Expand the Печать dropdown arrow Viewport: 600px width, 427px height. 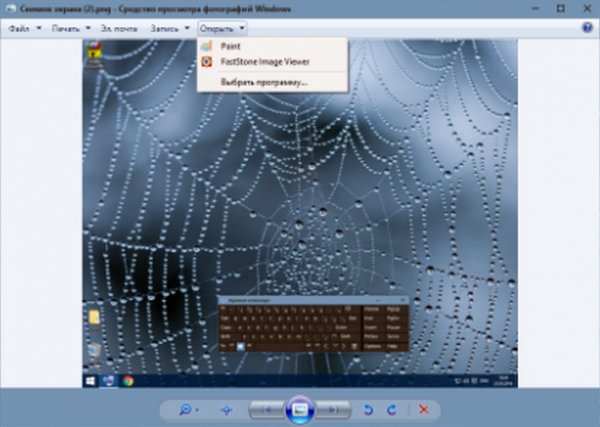tap(88, 28)
